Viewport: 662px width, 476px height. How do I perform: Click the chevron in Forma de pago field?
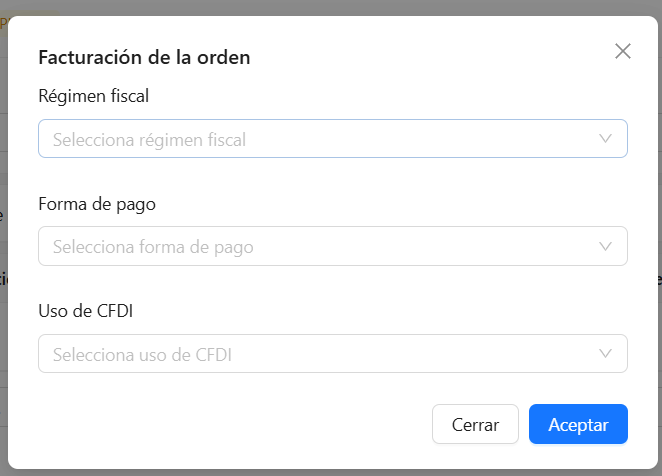(605, 246)
